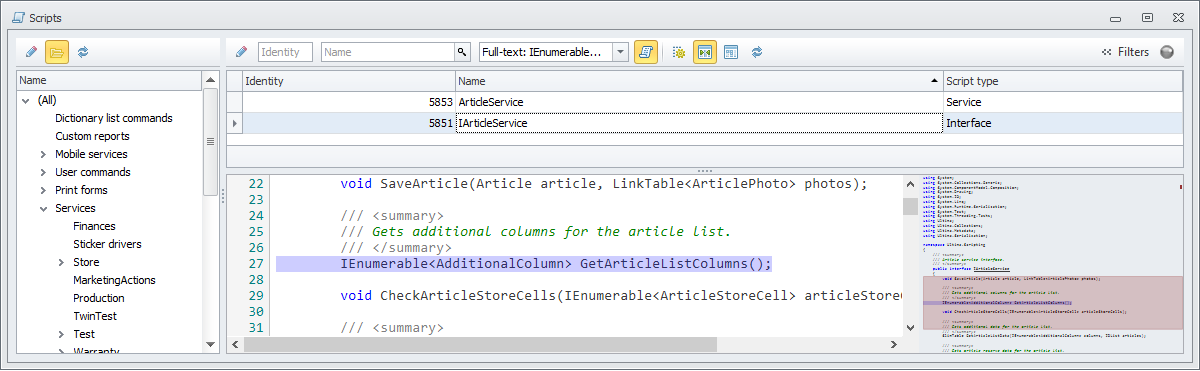Click identity cell 5853
This screenshot has height=371, width=1200.
(348, 102)
